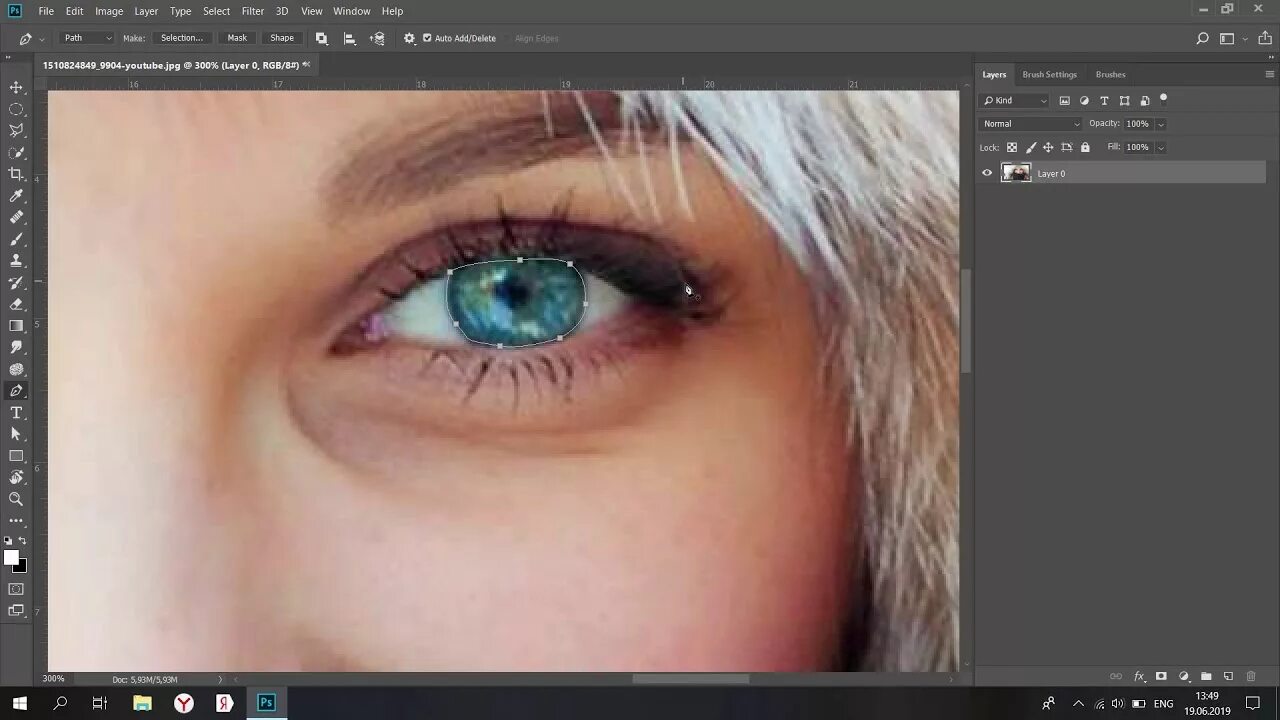Open the Filter menu
Viewport: 1280px width, 720px height.
coord(252,11)
